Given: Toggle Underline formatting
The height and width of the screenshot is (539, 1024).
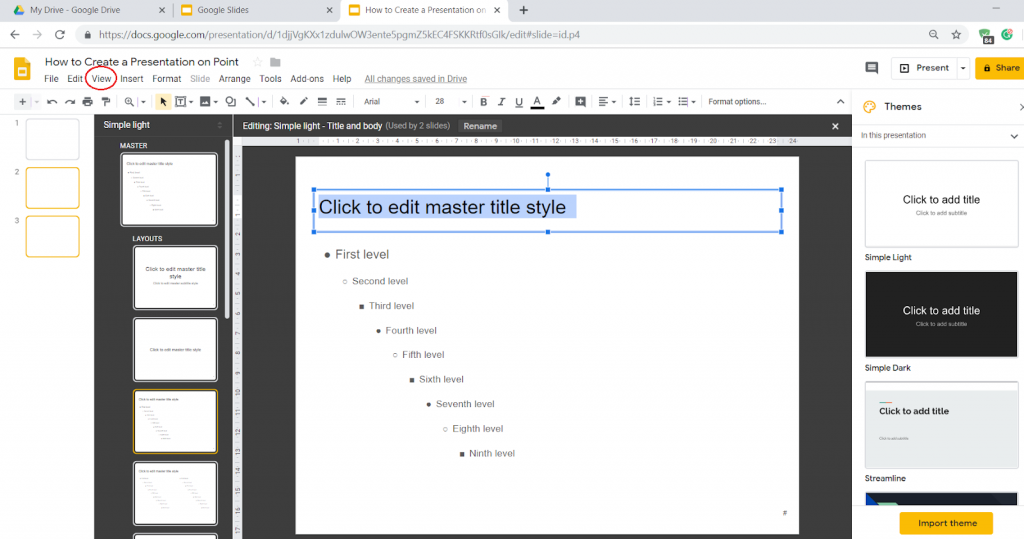Looking at the screenshot, I should pyautogui.click(x=518, y=102).
